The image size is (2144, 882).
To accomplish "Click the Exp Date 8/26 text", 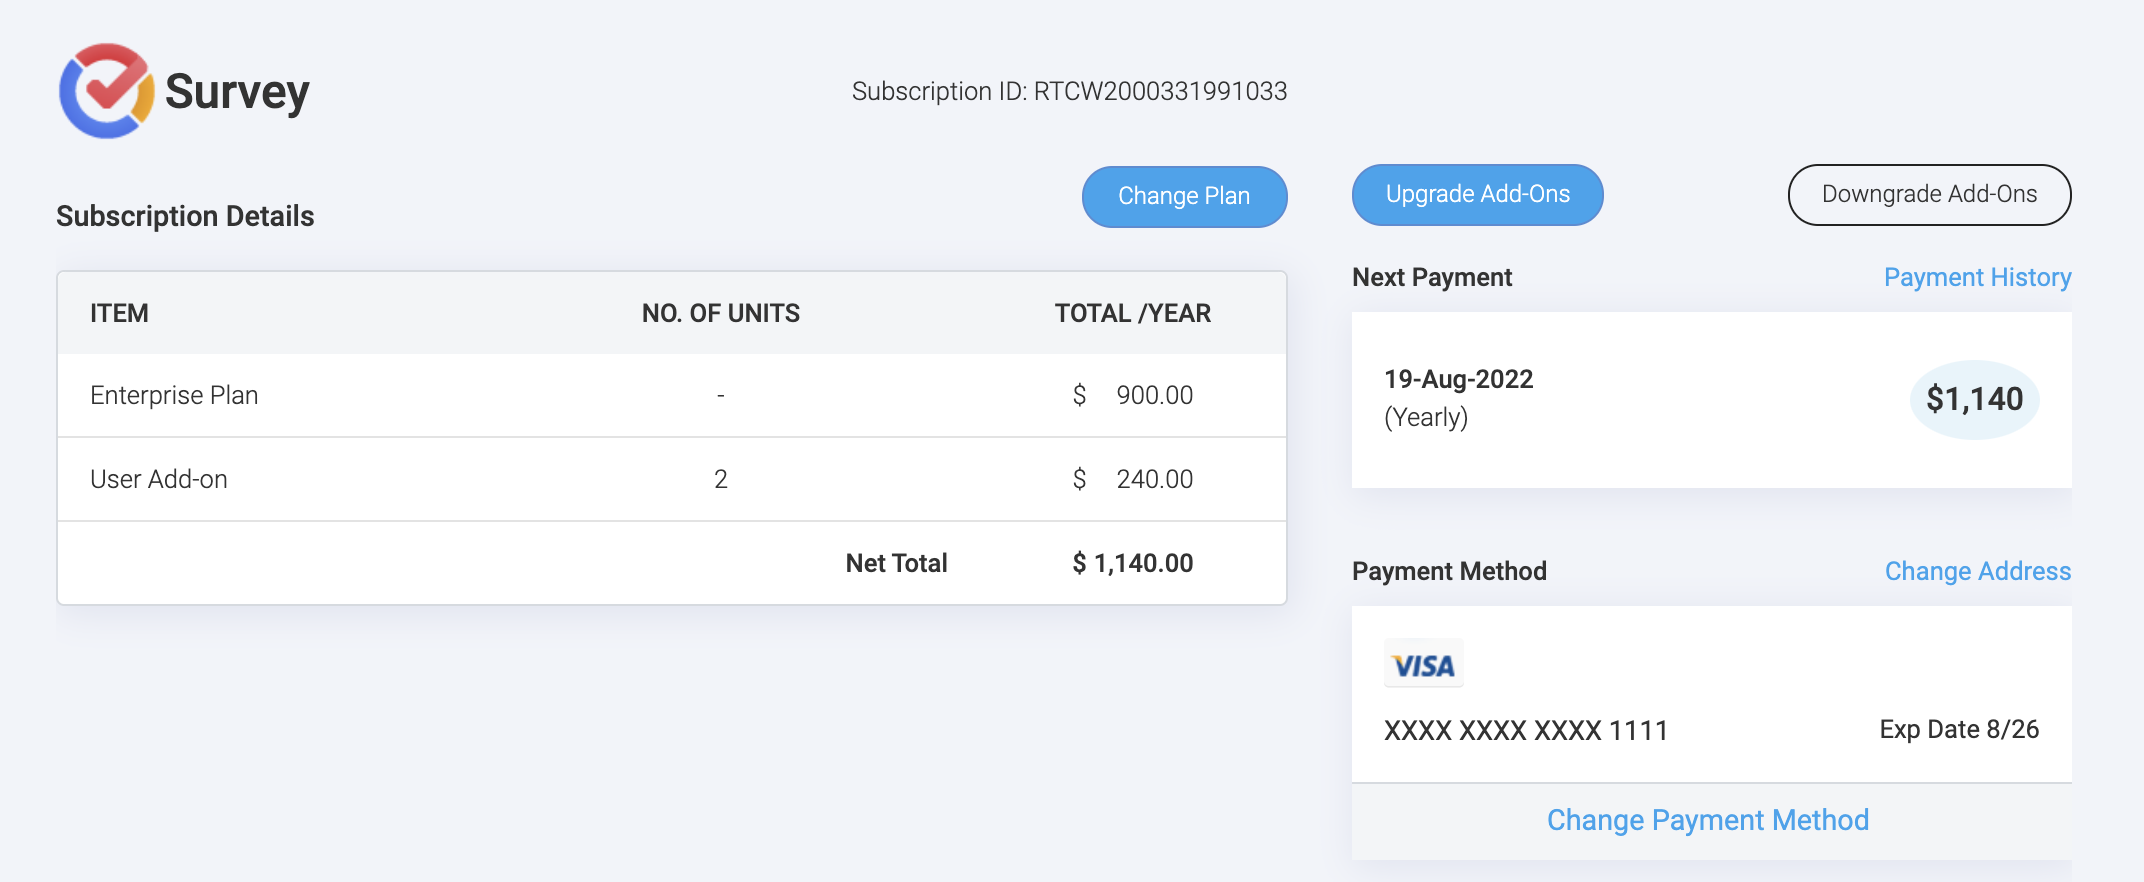I will [1958, 729].
